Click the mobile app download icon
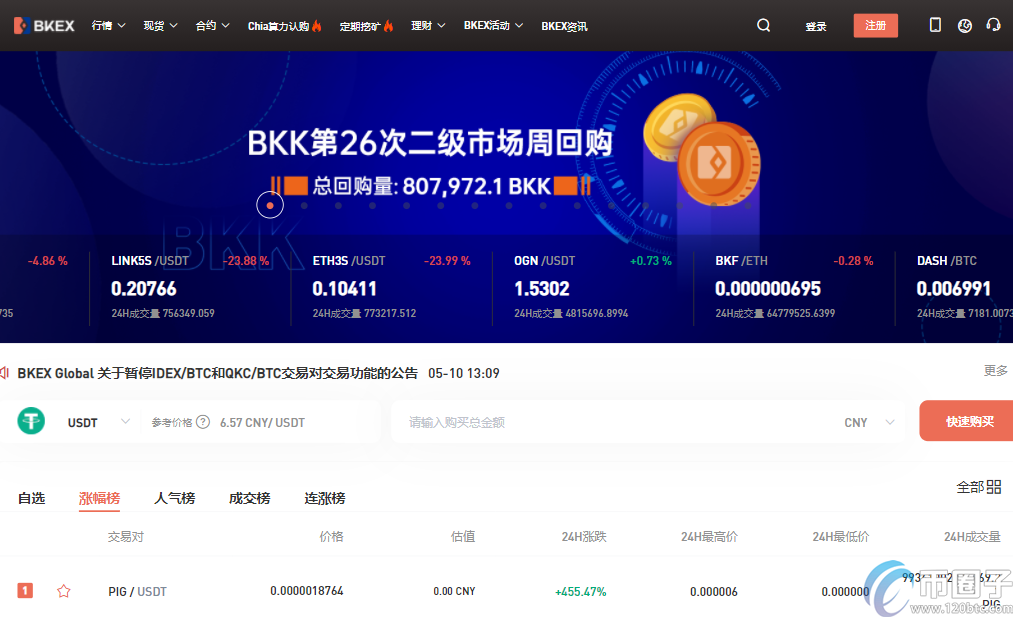The image size is (1013, 617). coord(935,25)
